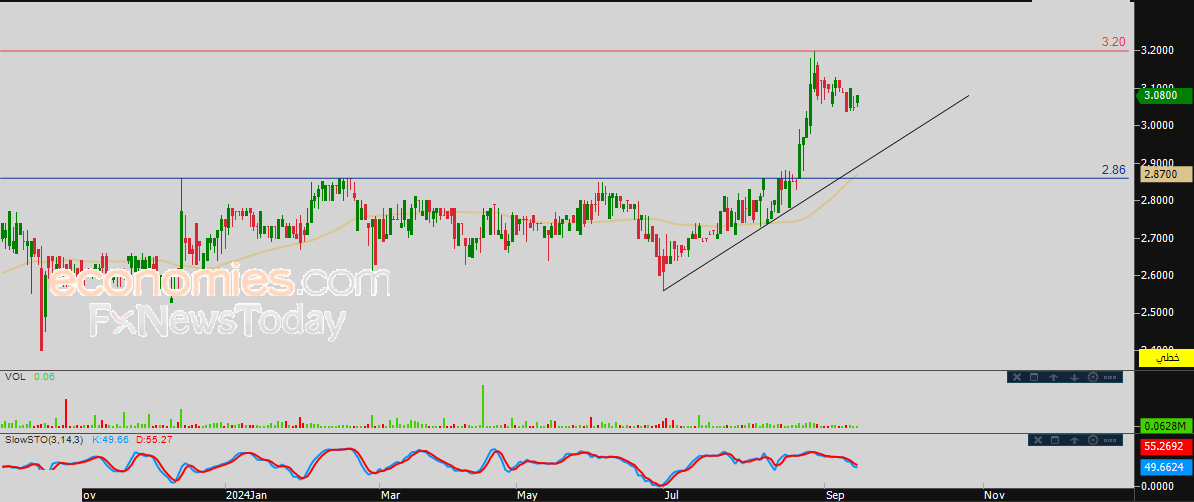Click the Mar date axis label

click(391, 495)
